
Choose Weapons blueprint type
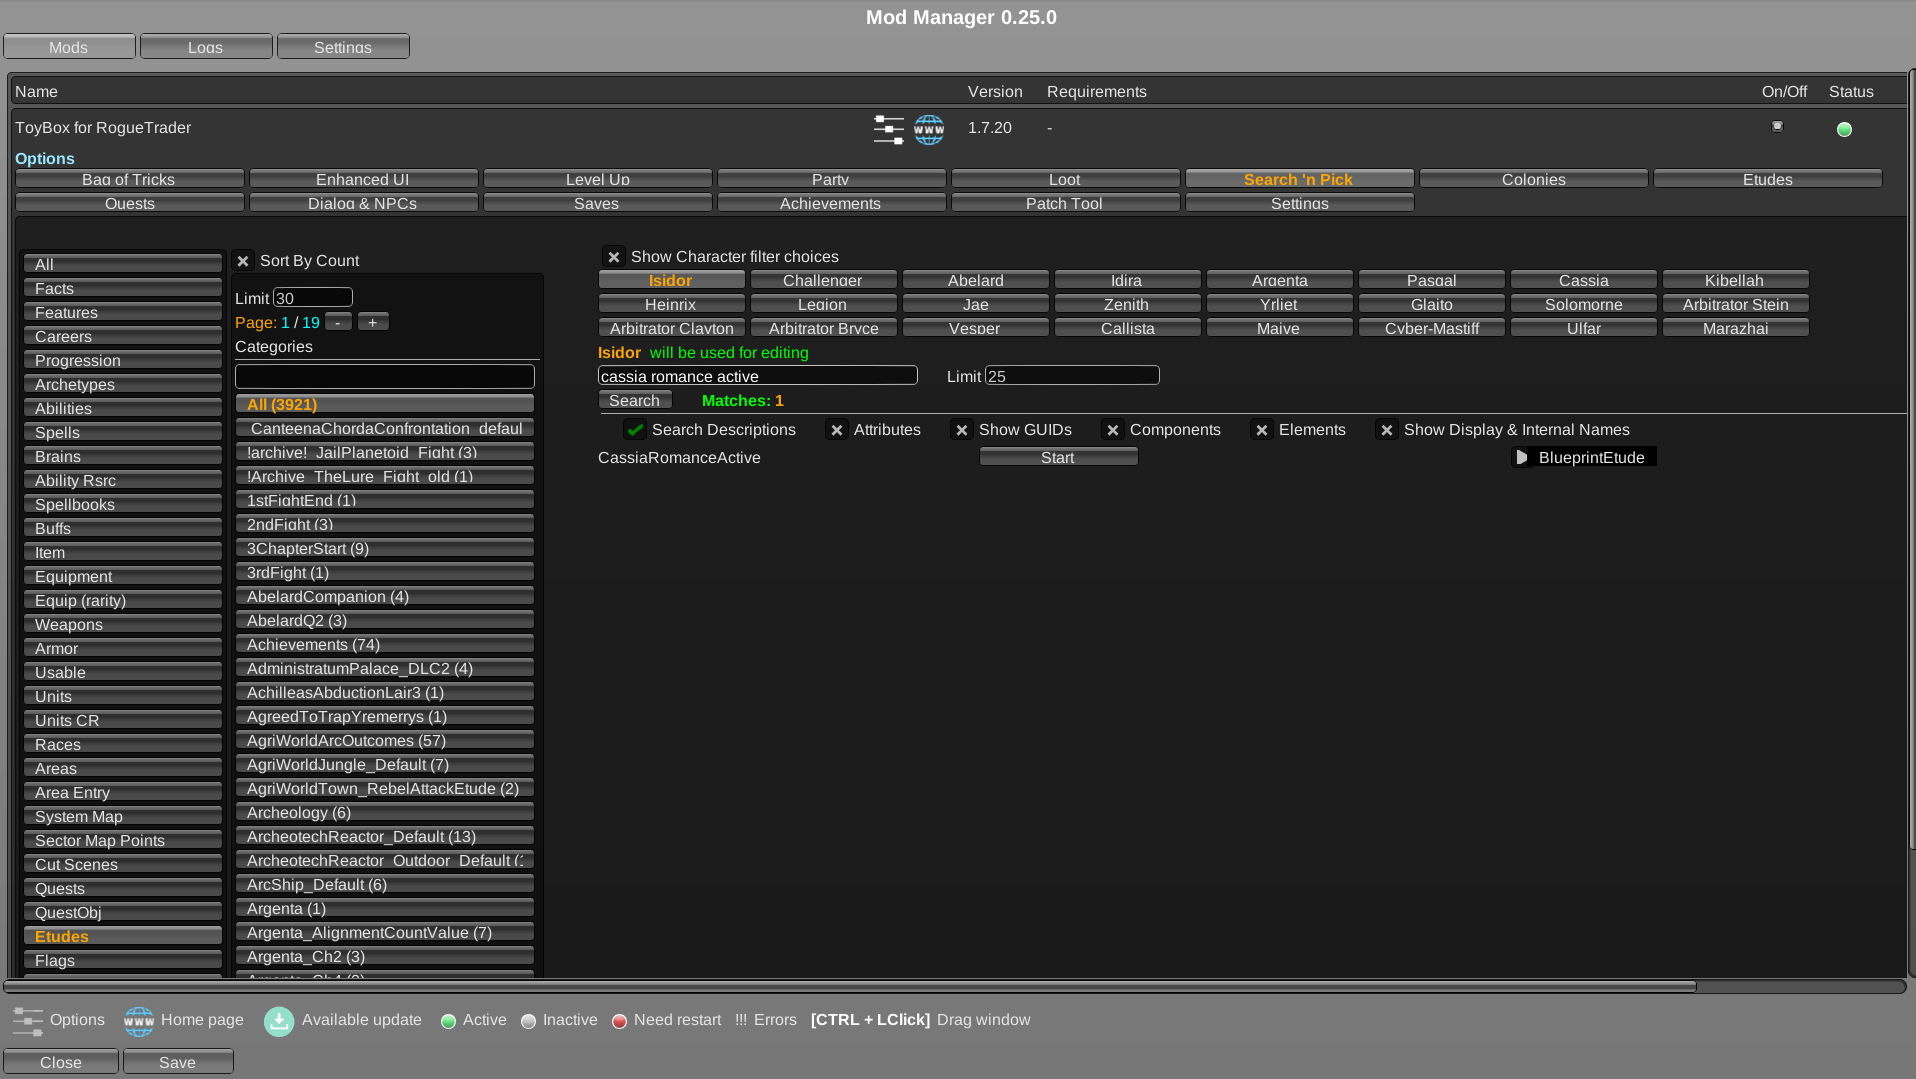123,624
